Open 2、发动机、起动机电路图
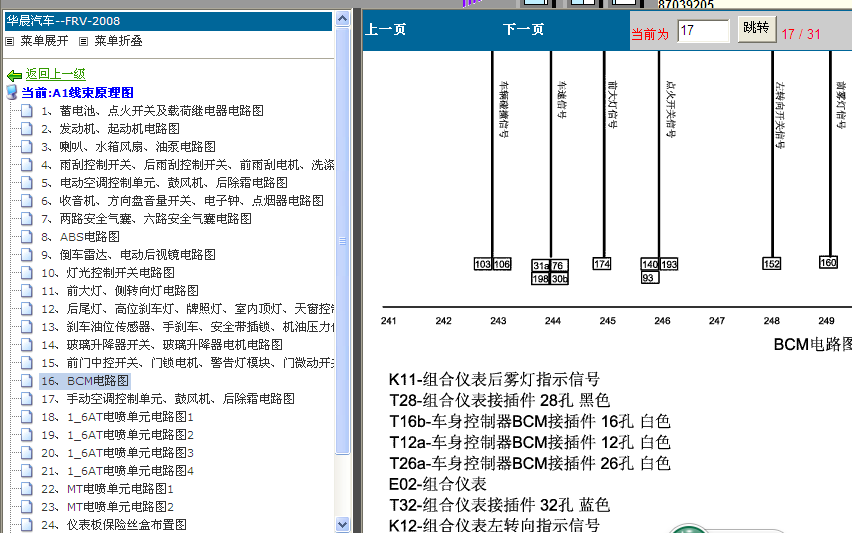The width and height of the screenshot is (852, 533). pos(110,129)
